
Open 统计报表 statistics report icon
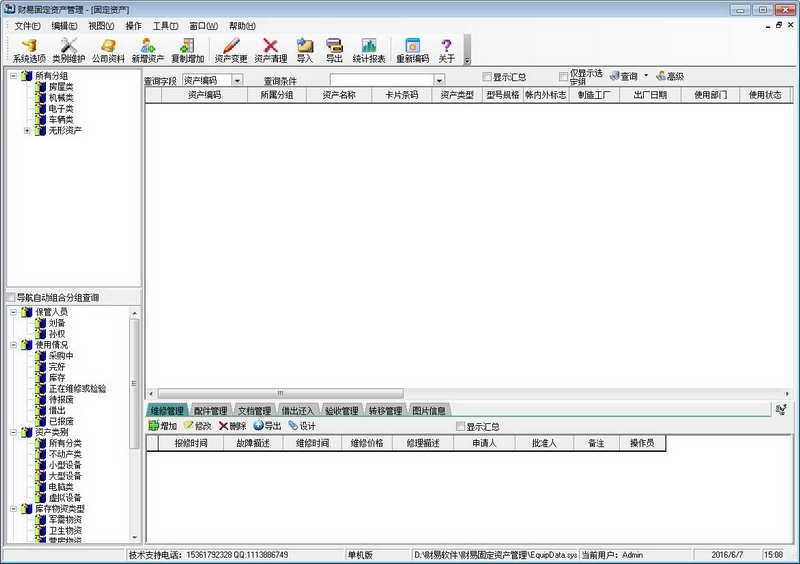coord(369,50)
